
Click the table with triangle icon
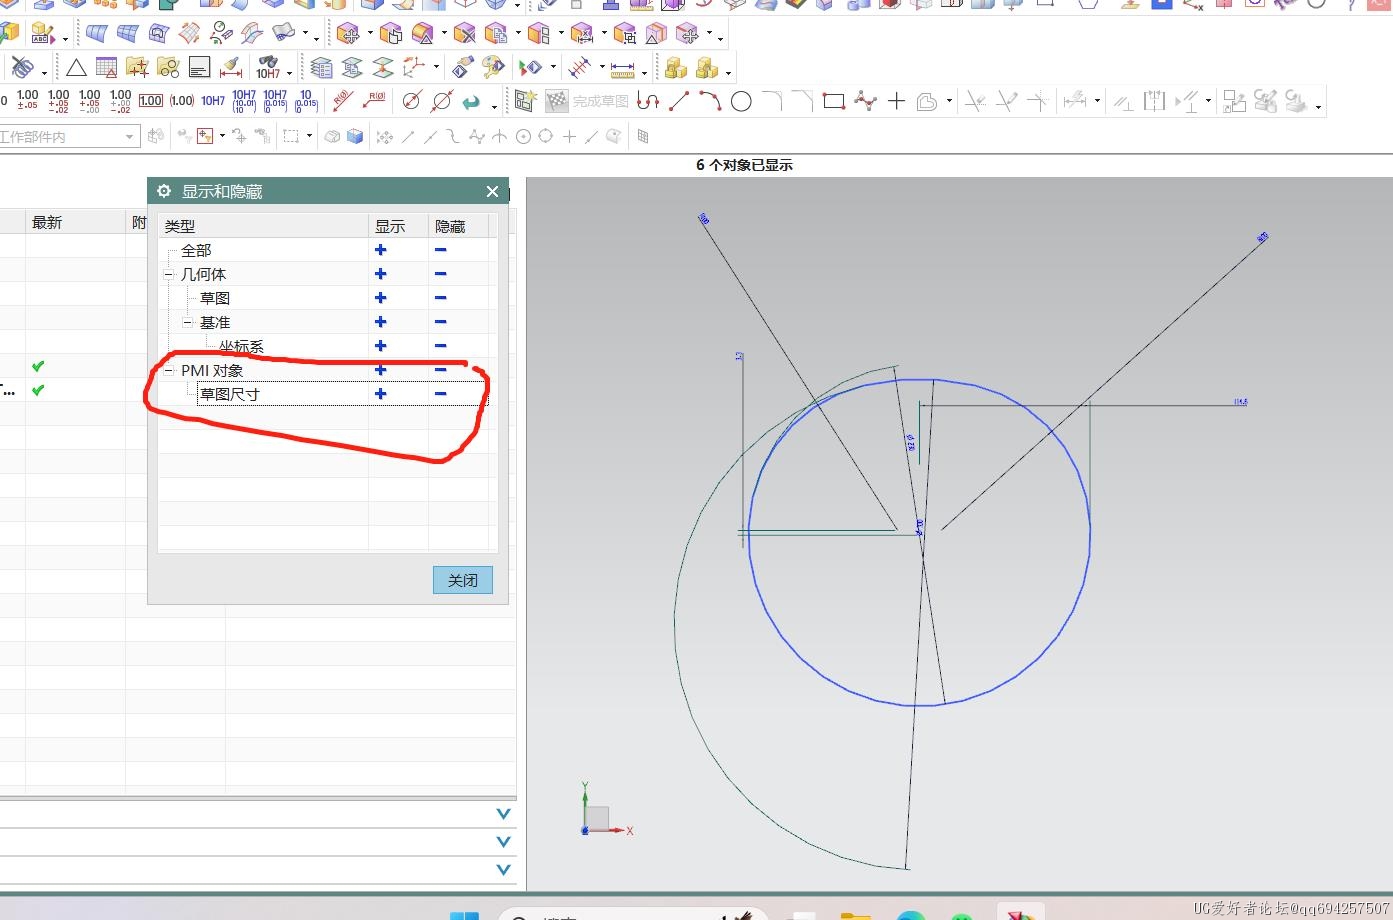tap(106, 68)
